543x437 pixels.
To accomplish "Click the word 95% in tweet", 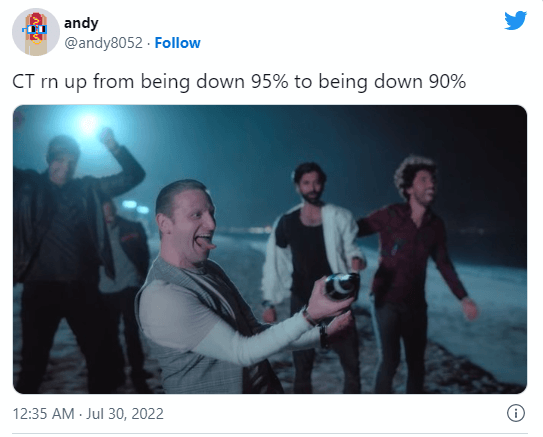I will pos(269,82).
